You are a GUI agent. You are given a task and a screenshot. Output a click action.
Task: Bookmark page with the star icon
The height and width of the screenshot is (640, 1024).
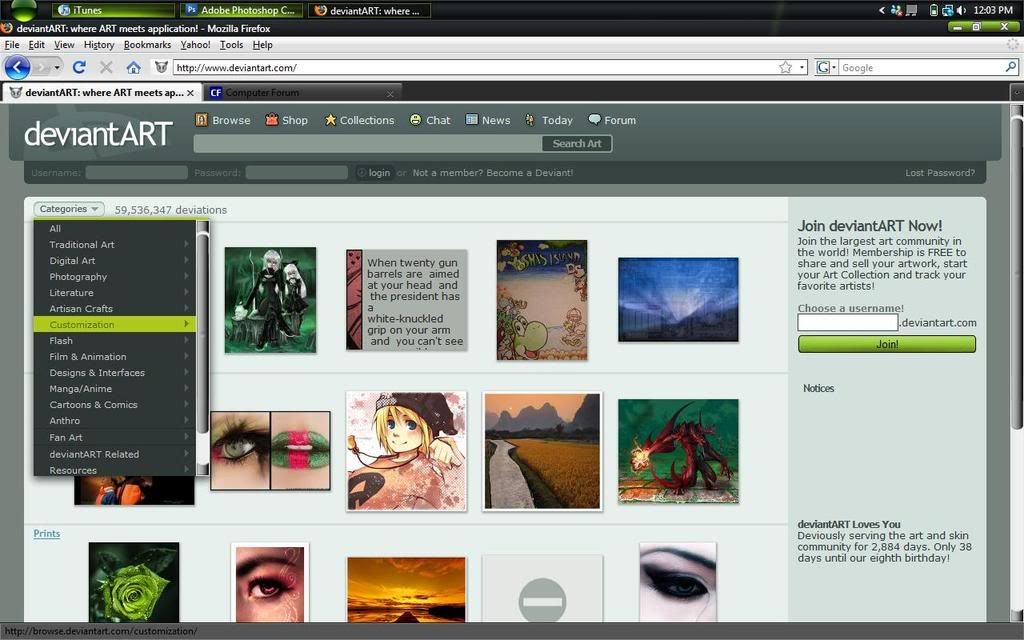[786, 67]
